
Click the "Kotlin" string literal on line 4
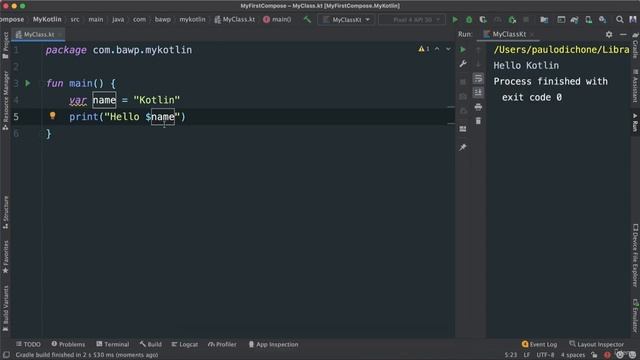point(157,100)
